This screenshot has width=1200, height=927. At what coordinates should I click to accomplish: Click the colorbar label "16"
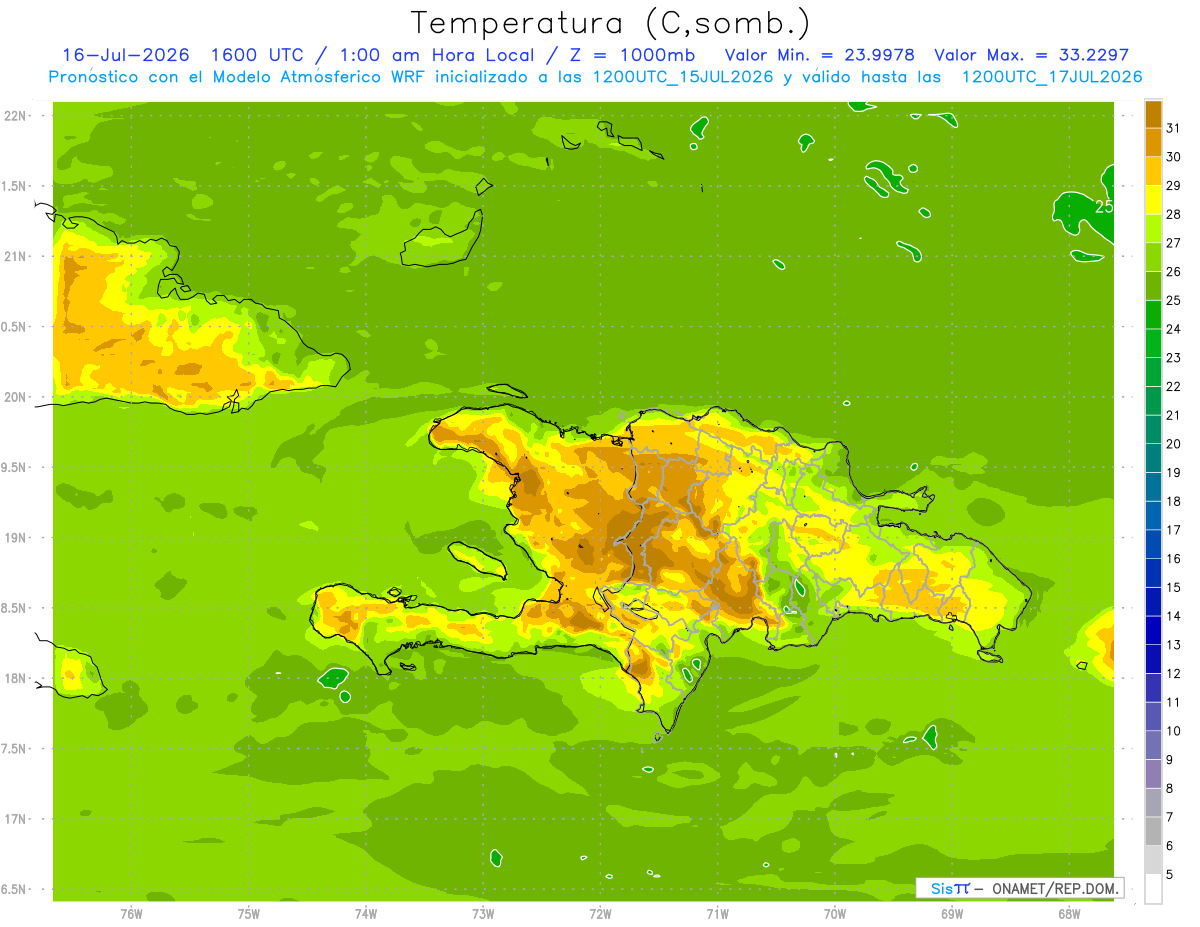click(x=1174, y=559)
